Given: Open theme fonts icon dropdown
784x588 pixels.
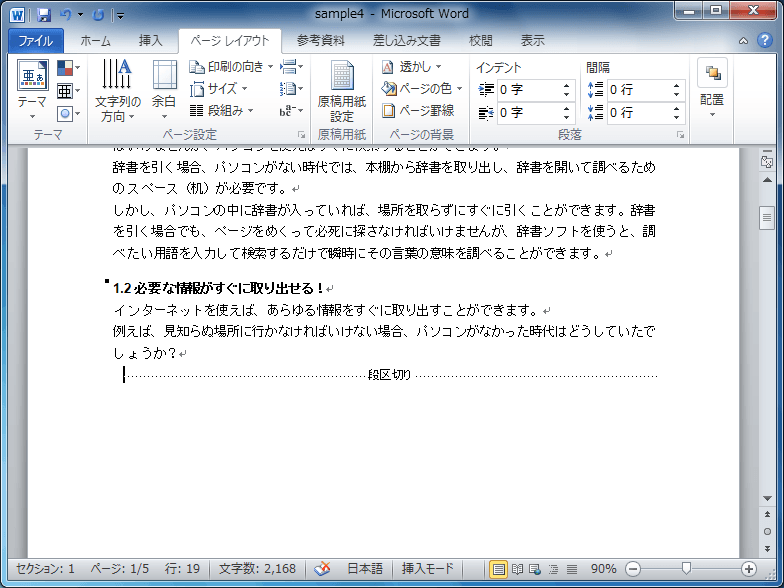Looking at the screenshot, I should click(68, 90).
